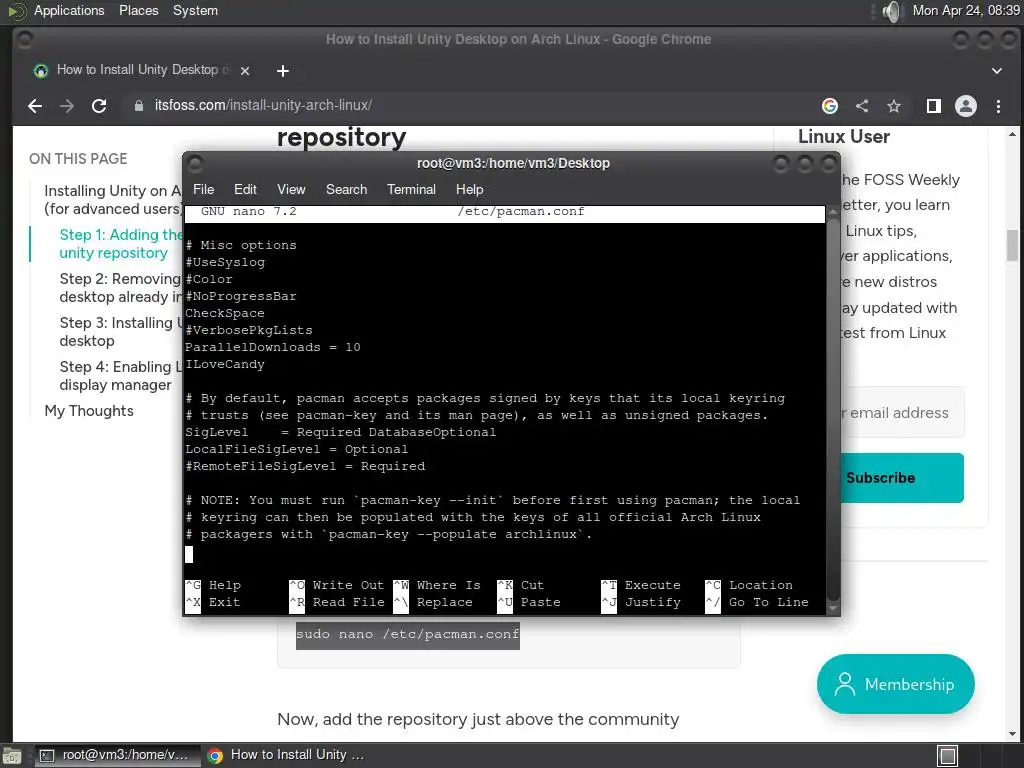The width and height of the screenshot is (1024, 768).
Task: Open Chrome three-dot menu
Action: coord(998,106)
